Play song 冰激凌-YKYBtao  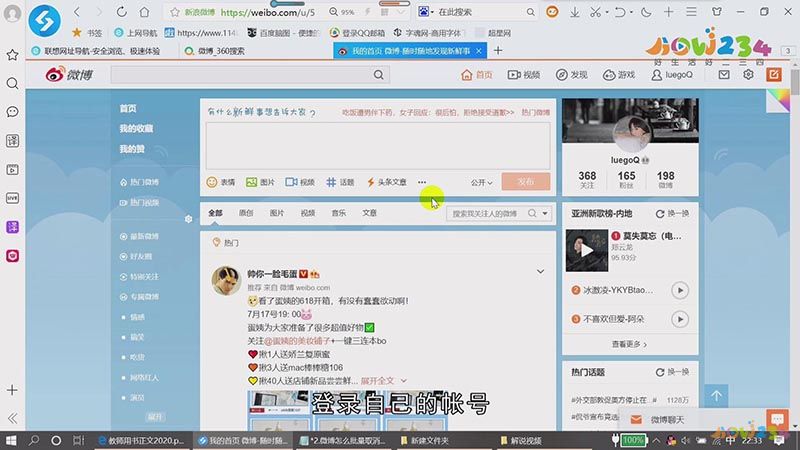680,290
